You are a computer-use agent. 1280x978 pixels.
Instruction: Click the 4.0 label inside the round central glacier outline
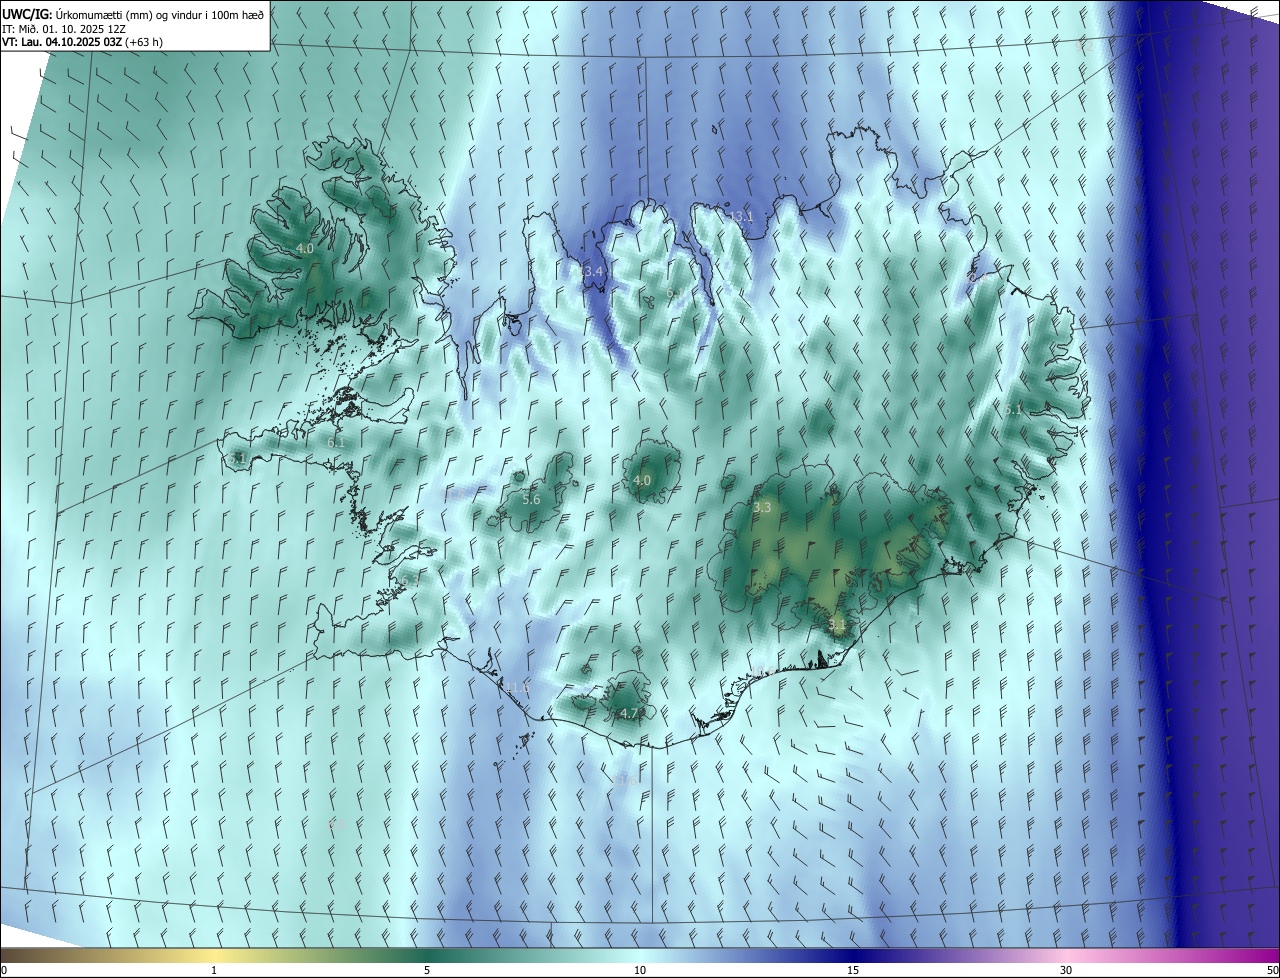[x=642, y=480]
